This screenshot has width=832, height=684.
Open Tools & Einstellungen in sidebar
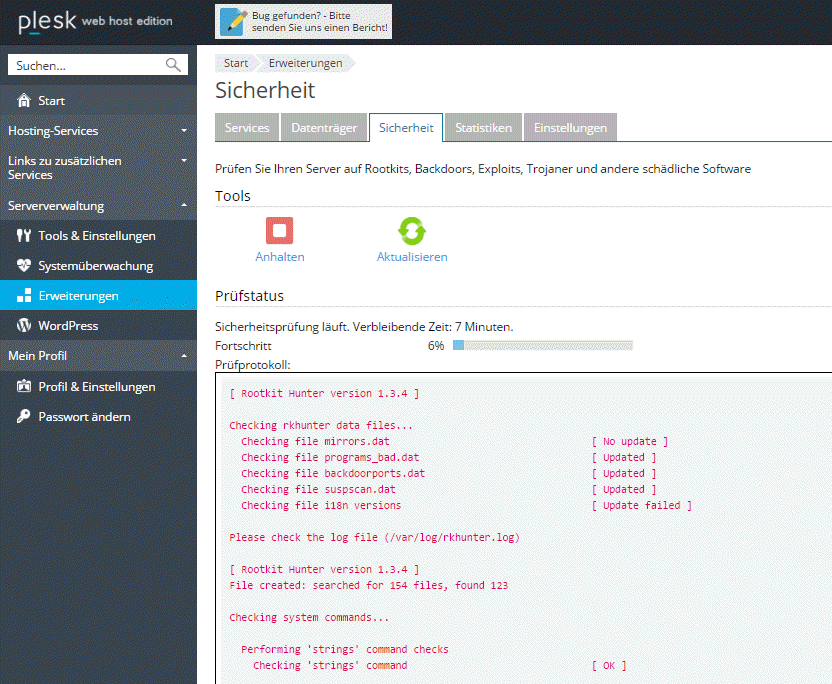98,236
